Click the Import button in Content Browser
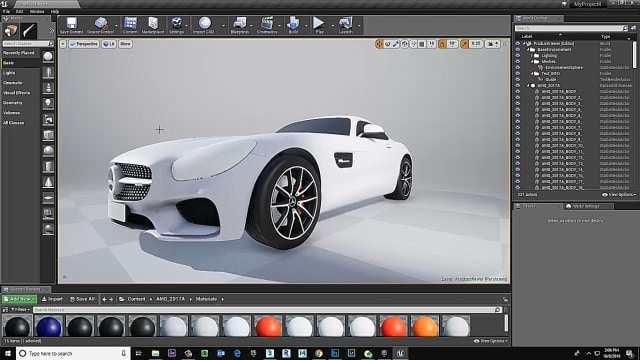Image resolution: width=640 pixels, height=360 pixels. pos(52,299)
